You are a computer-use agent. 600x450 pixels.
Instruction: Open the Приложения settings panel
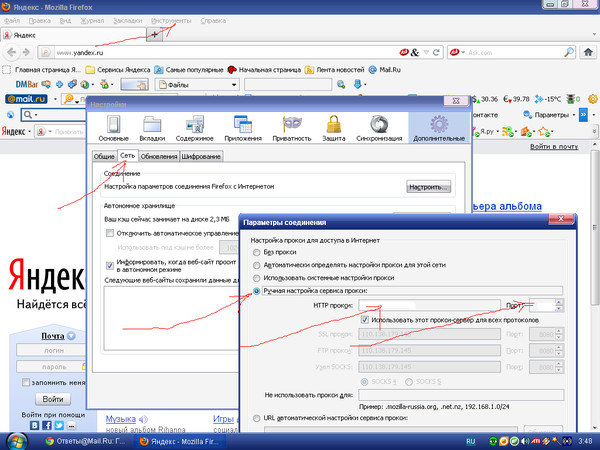243,129
